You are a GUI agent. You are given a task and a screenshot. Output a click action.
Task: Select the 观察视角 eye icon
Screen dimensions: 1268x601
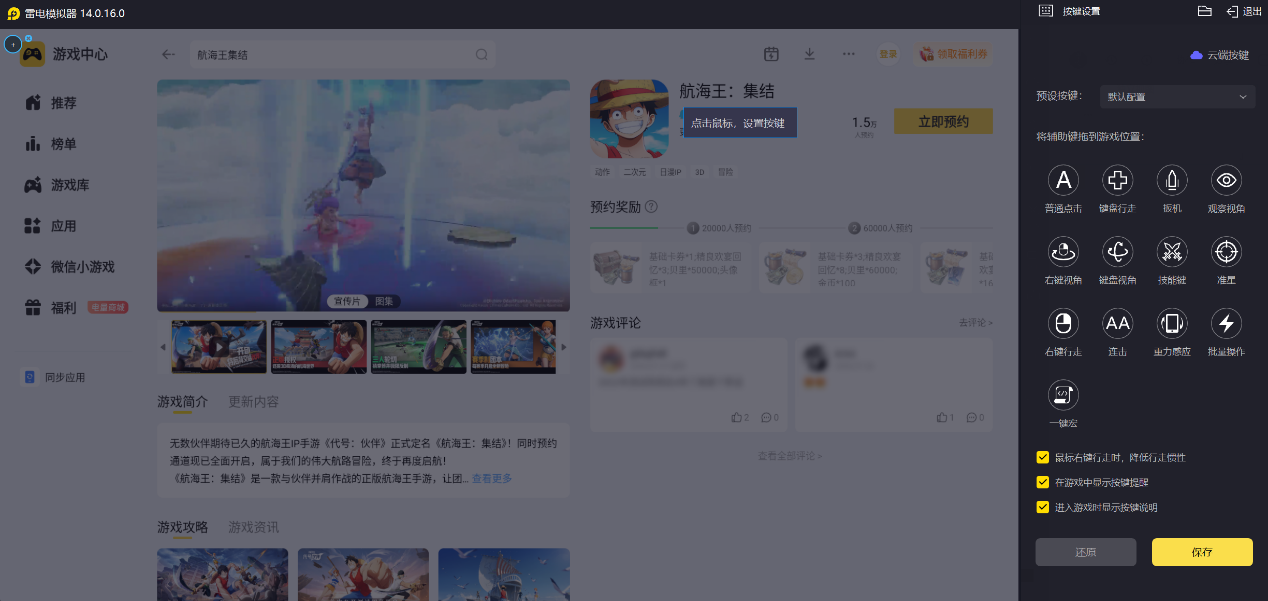[1226, 180]
